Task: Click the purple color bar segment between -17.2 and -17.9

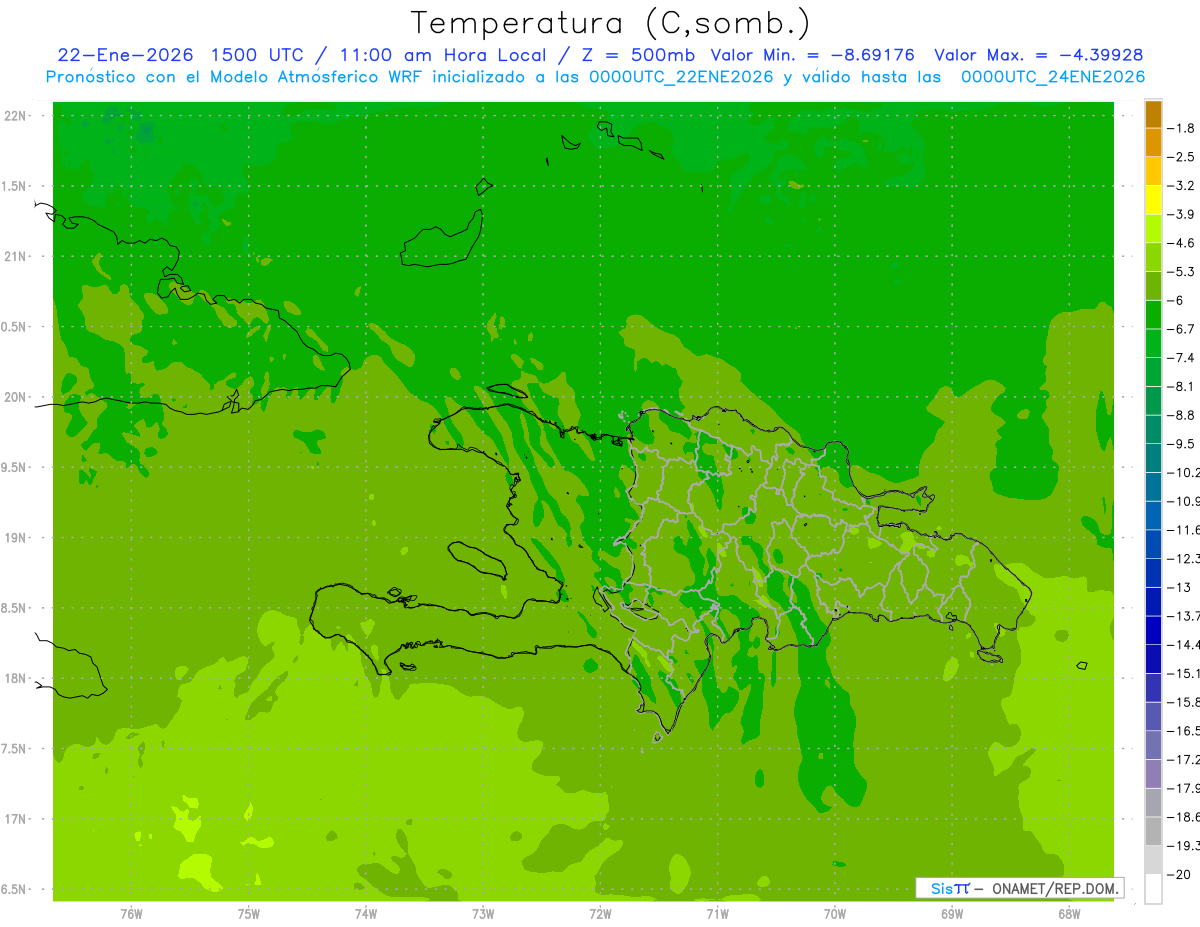Action: [x=1153, y=773]
